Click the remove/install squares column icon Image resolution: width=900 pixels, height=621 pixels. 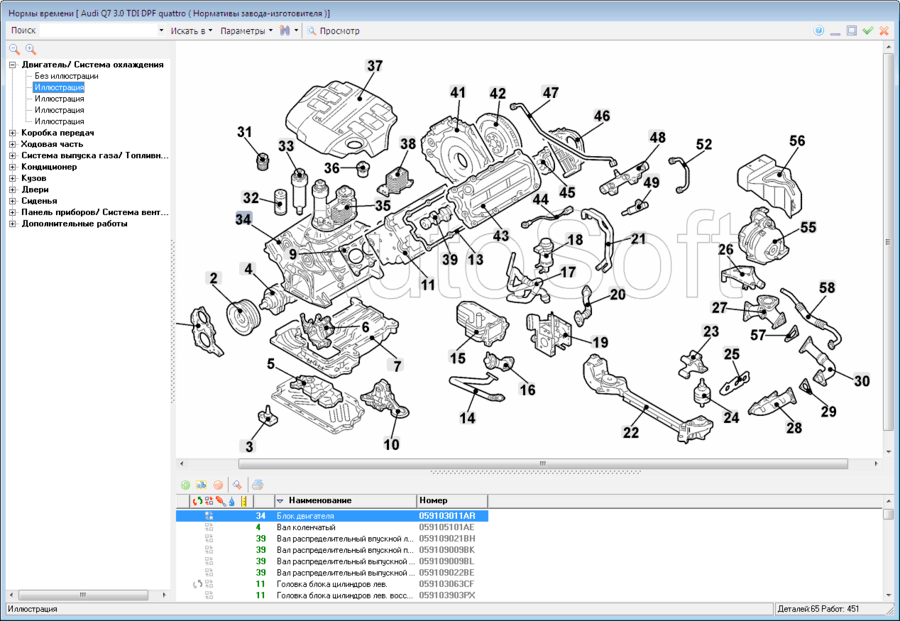209,501
